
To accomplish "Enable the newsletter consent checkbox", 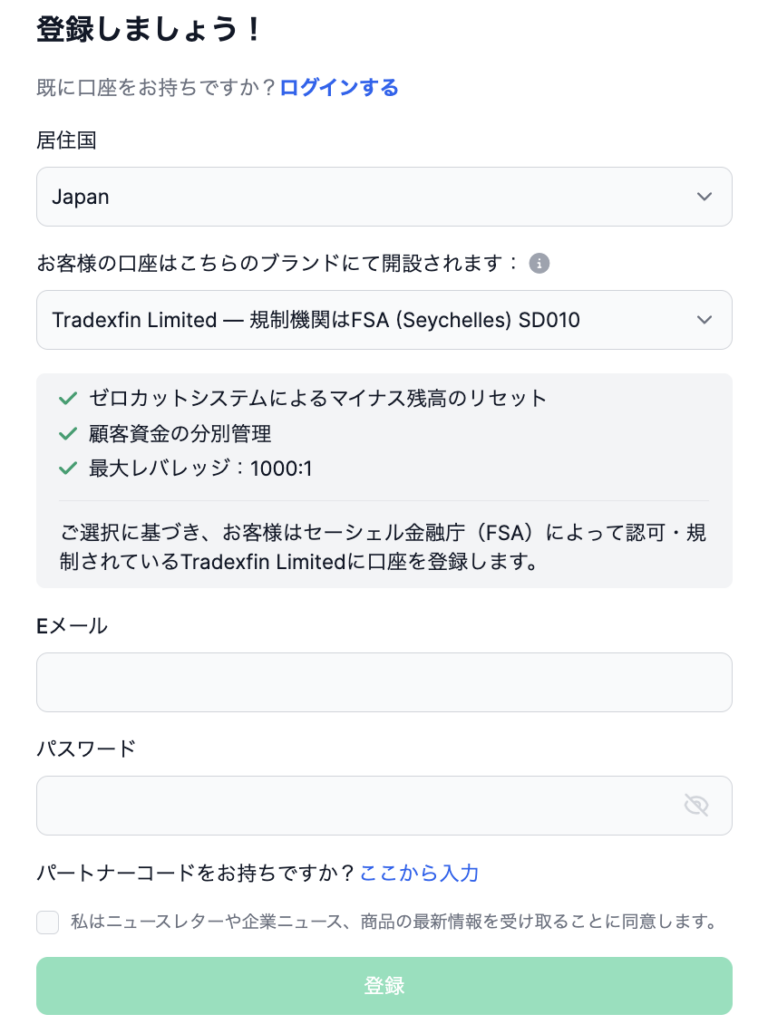I will [x=48, y=922].
